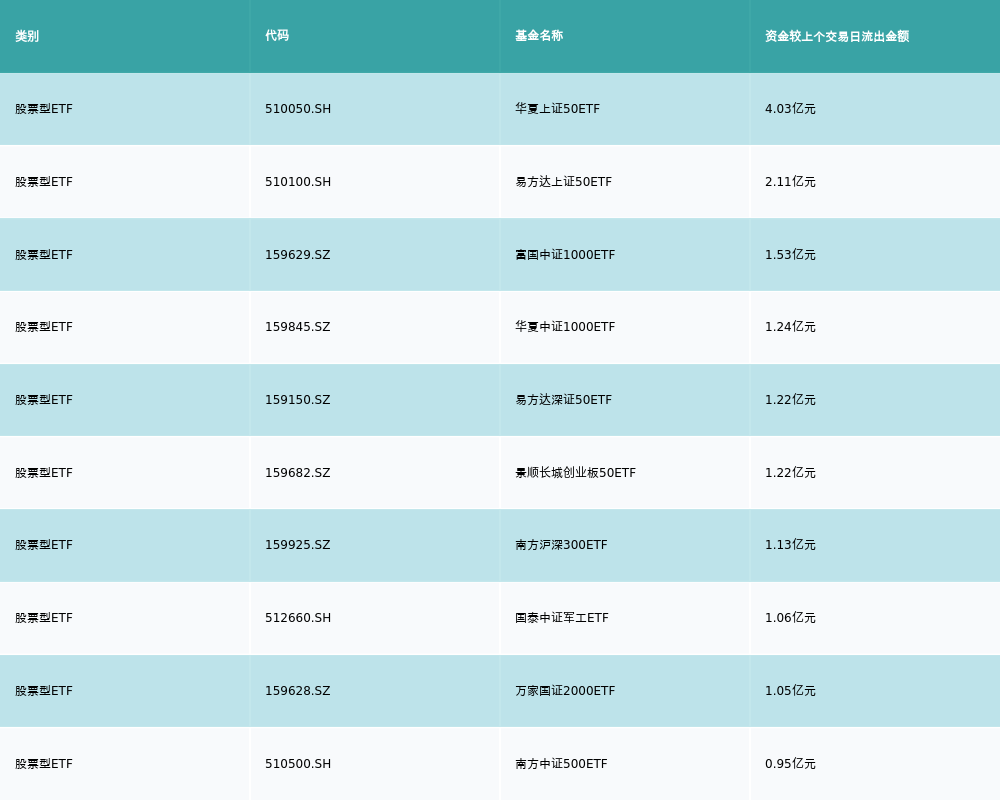The height and width of the screenshot is (800, 1000).
Task: Click 股票型ETF in the 510050.SH row
Action: click(44, 109)
